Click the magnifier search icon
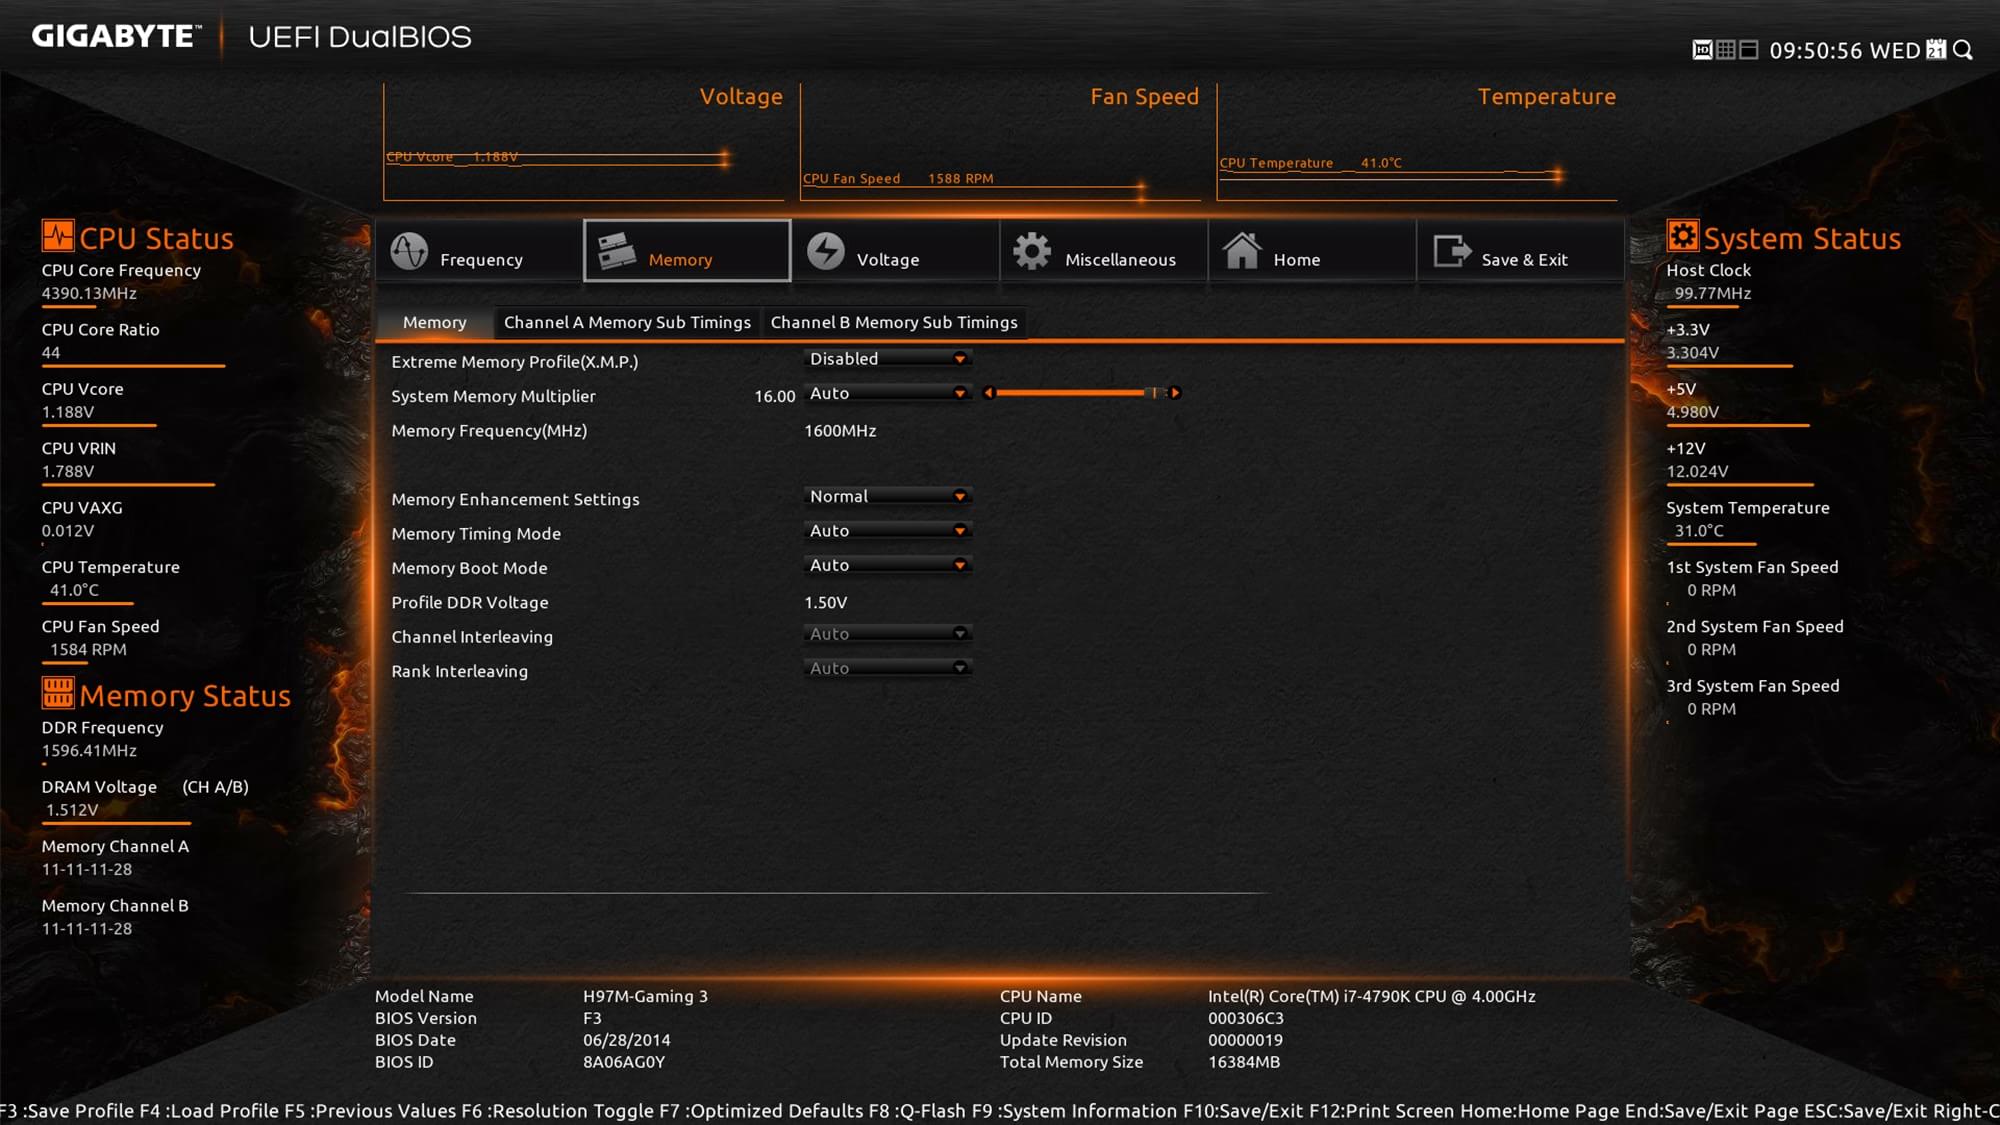The image size is (2000, 1125). (1962, 50)
